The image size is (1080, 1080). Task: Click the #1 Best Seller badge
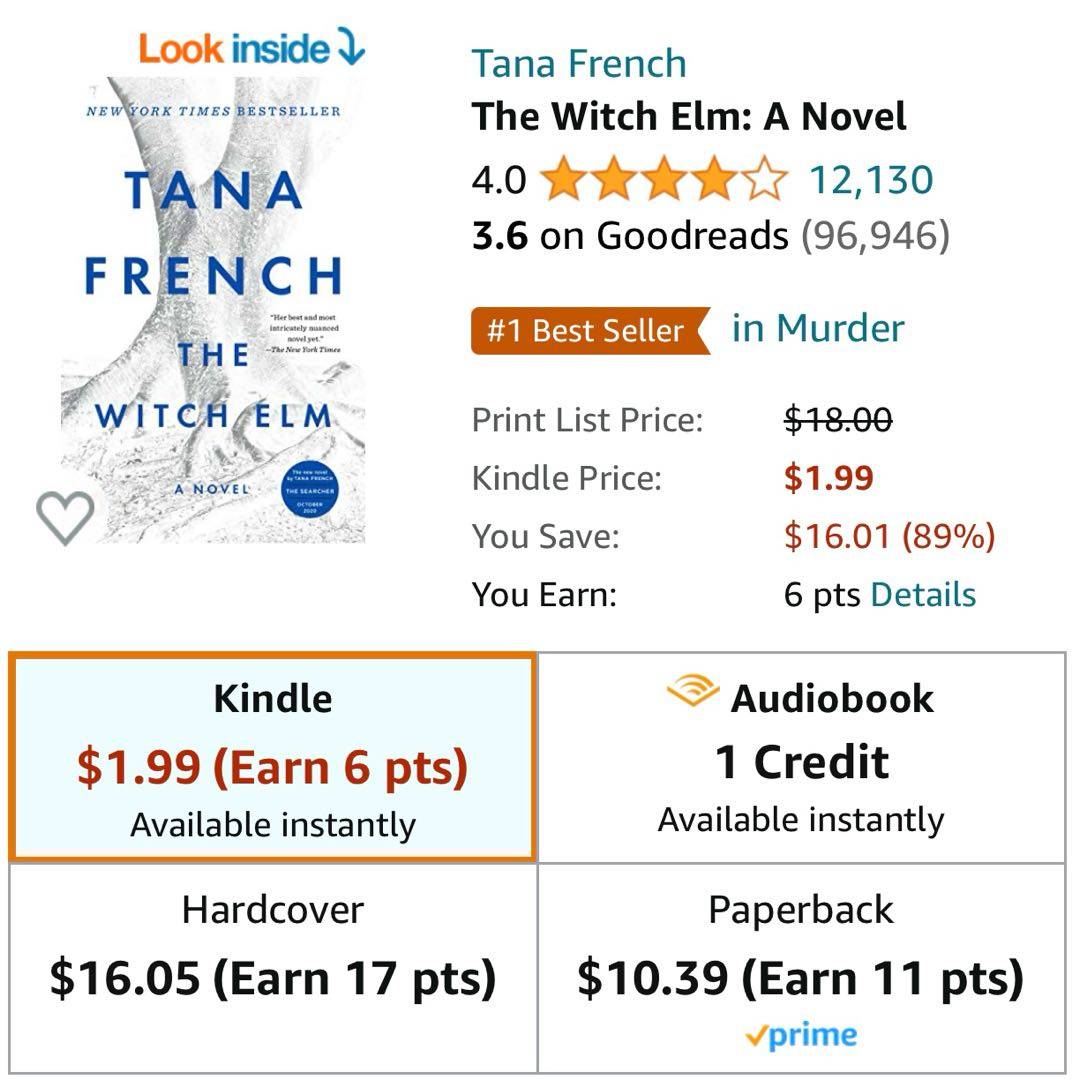[590, 331]
